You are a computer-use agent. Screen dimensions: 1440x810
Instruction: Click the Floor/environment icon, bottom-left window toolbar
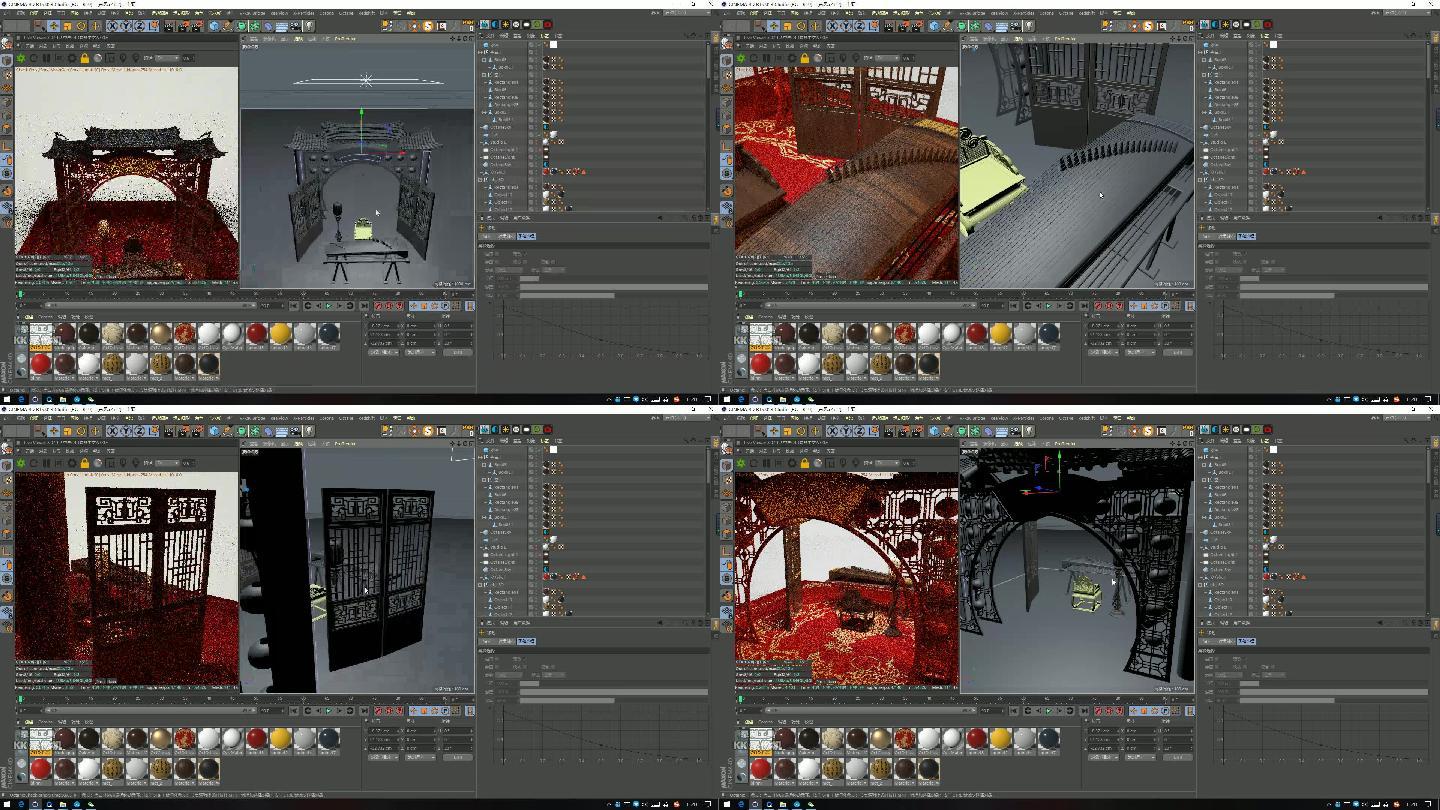(x=282, y=430)
